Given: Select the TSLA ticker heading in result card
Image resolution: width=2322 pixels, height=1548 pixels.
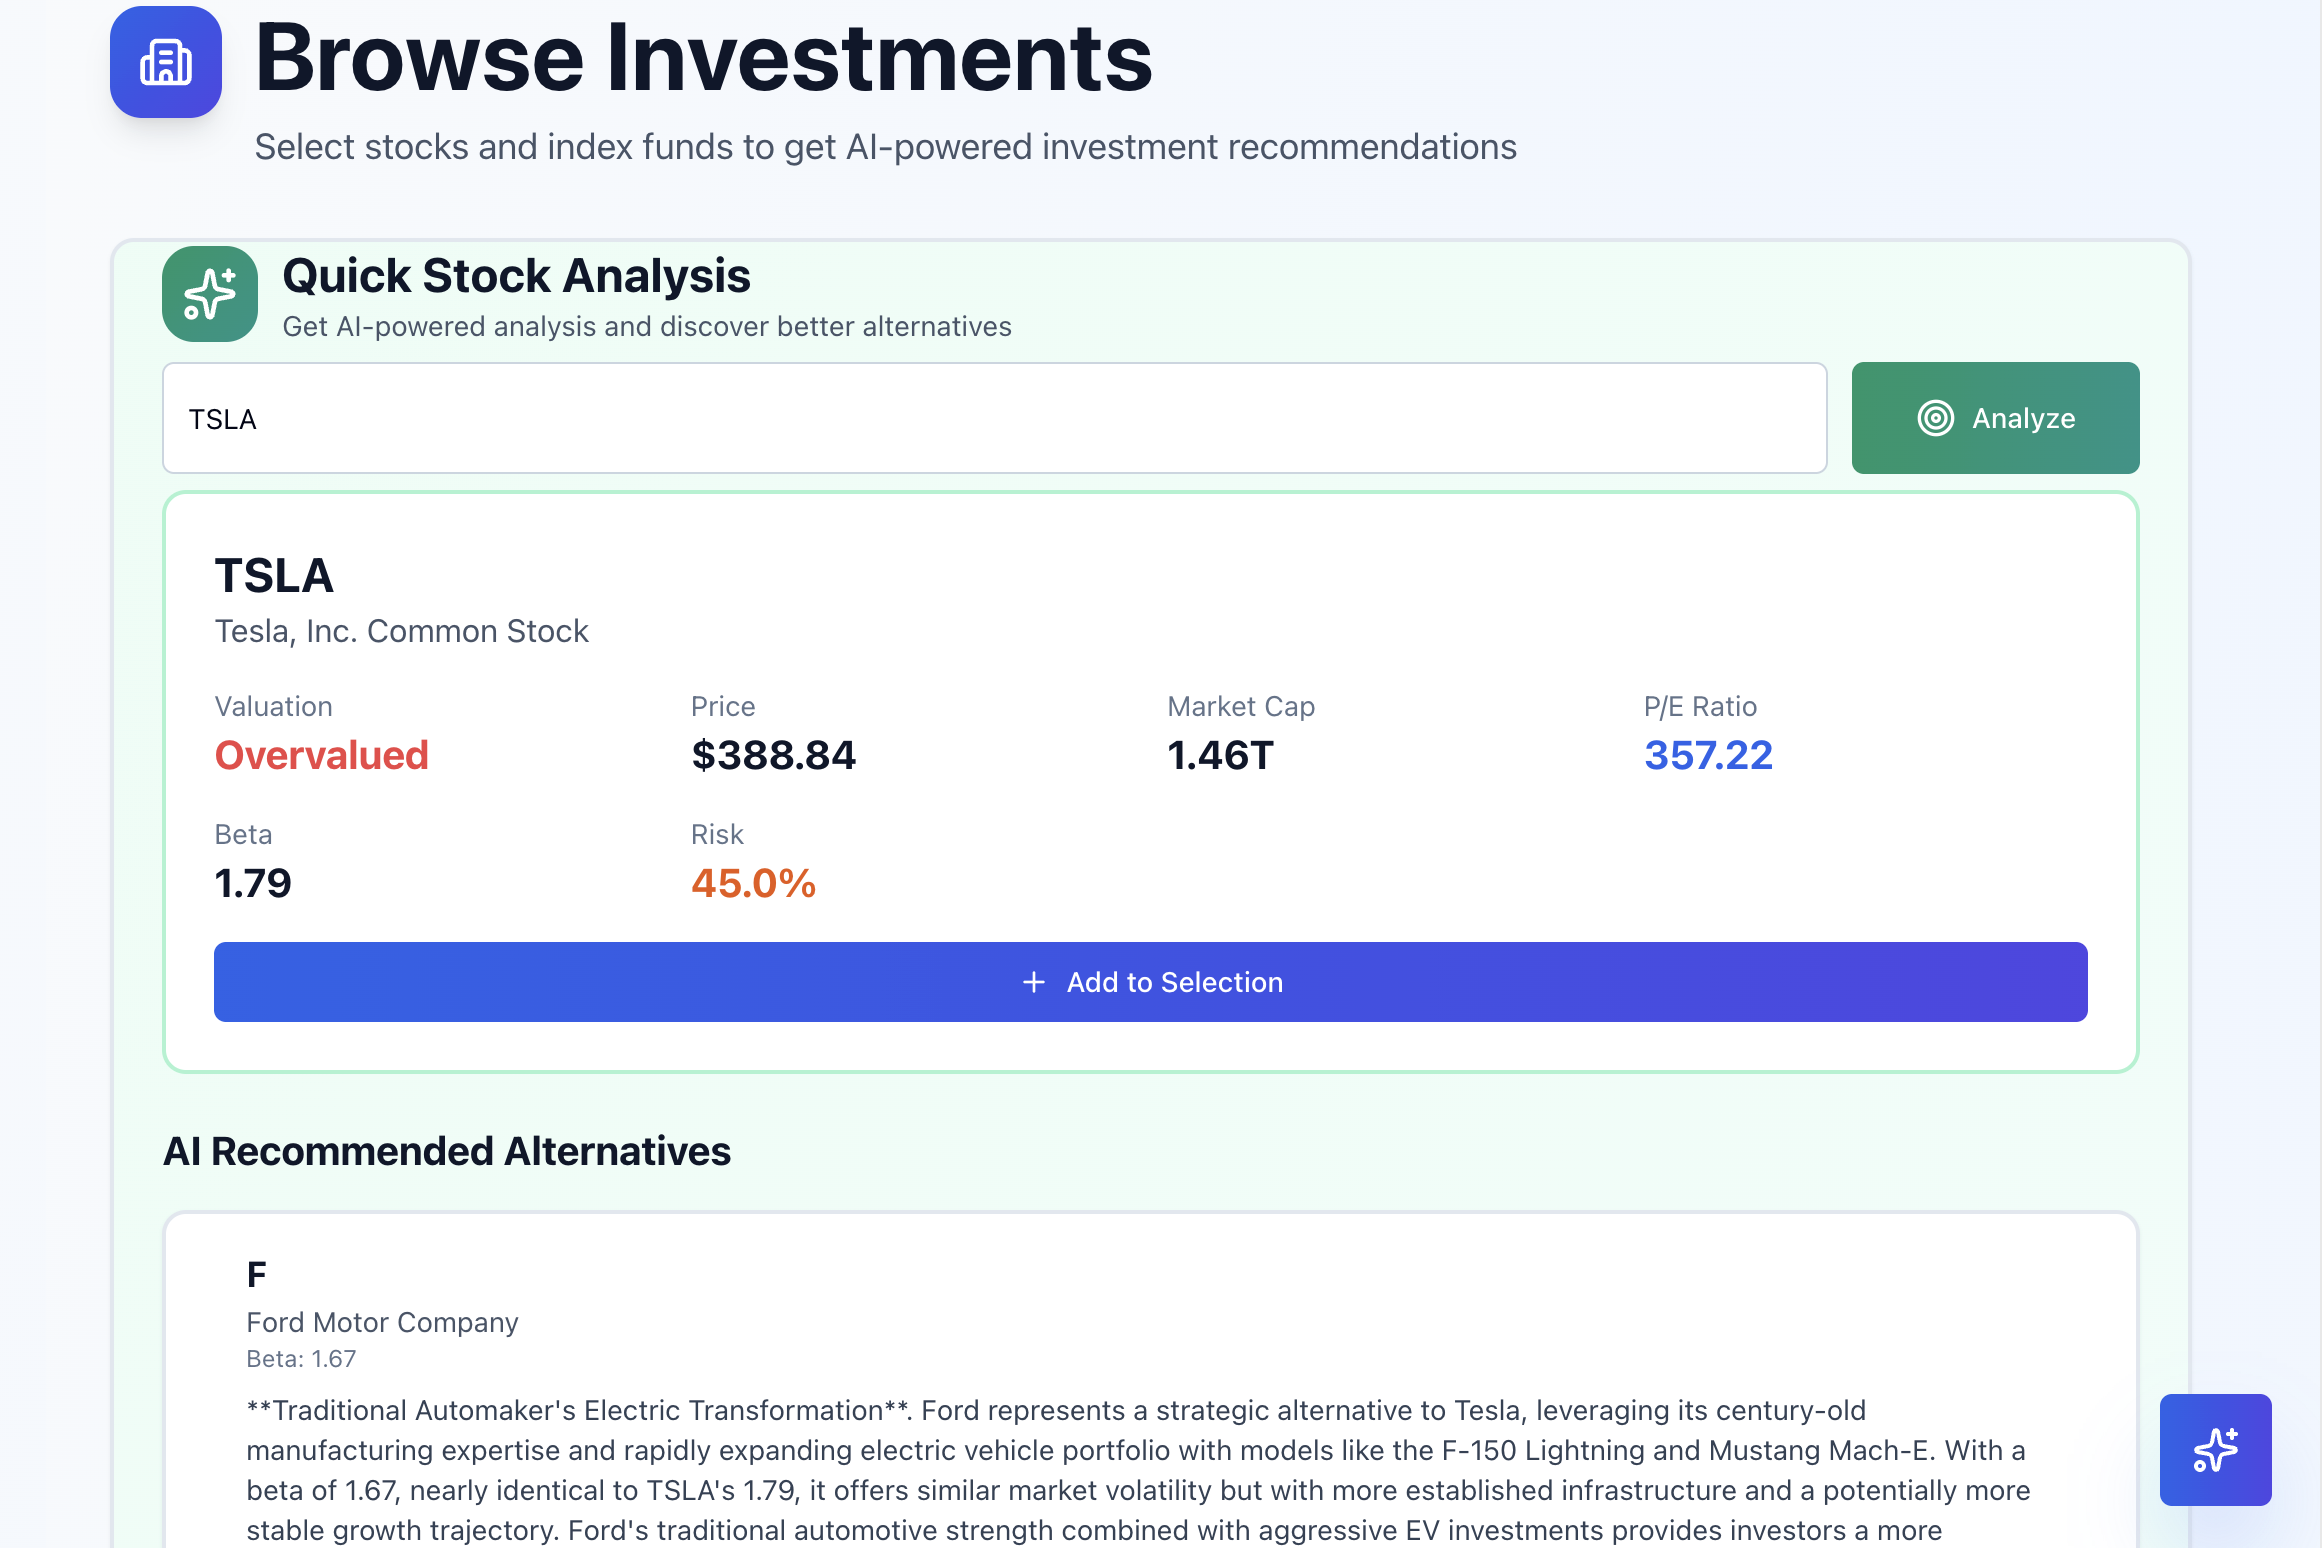Looking at the screenshot, I should [x=274, y=576].
